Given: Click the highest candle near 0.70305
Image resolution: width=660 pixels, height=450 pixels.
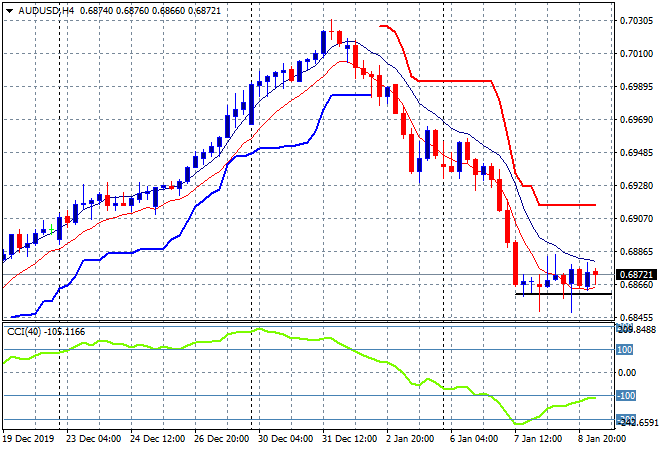Looking at the screenshot, I should pos(331,31).
